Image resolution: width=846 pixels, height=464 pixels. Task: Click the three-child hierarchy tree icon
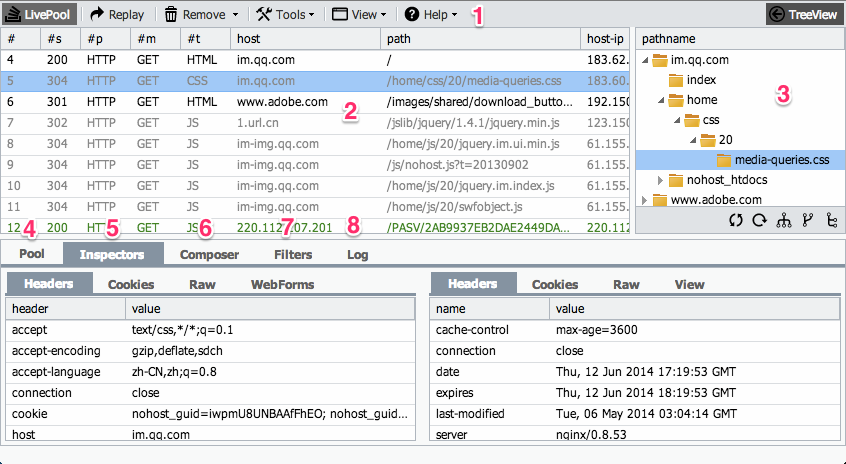tap(783, 220)
